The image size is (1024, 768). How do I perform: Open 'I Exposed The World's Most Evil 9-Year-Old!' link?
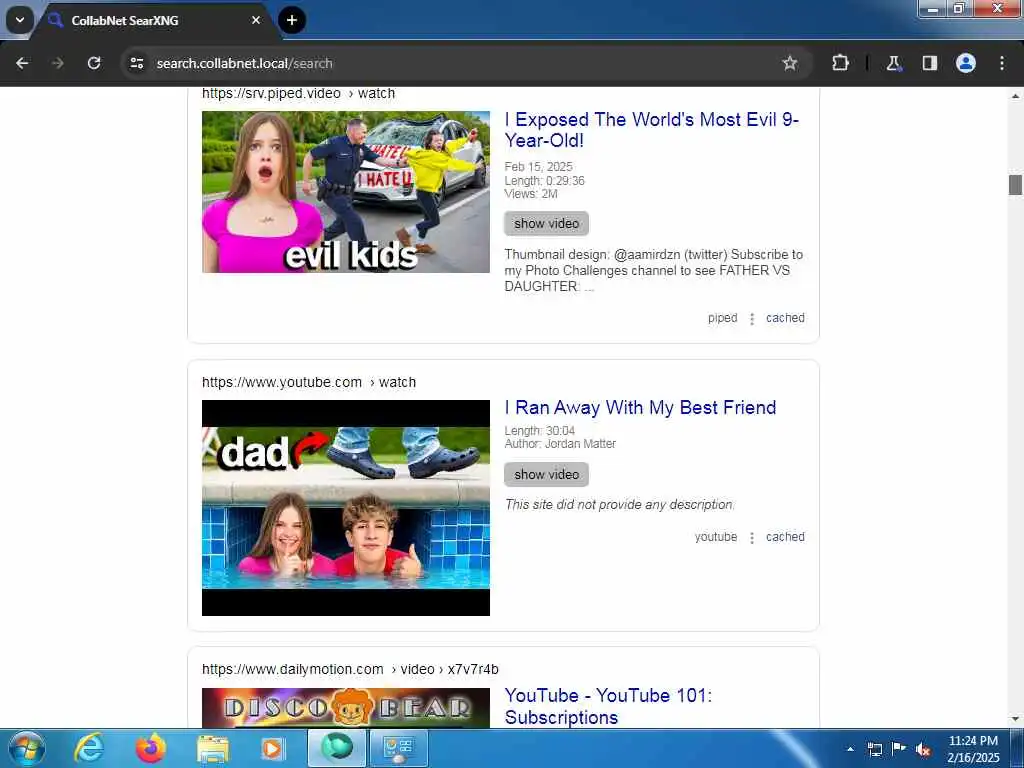651,130
